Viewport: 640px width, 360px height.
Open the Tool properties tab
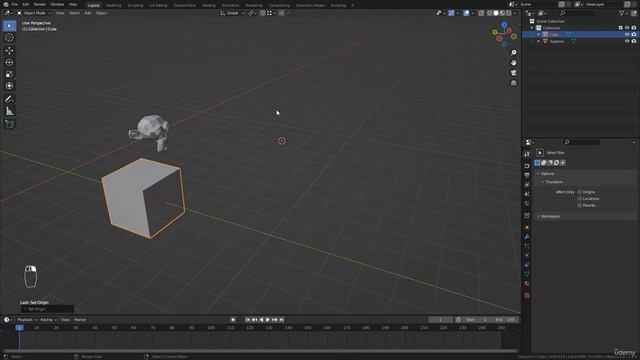(527, 154)
